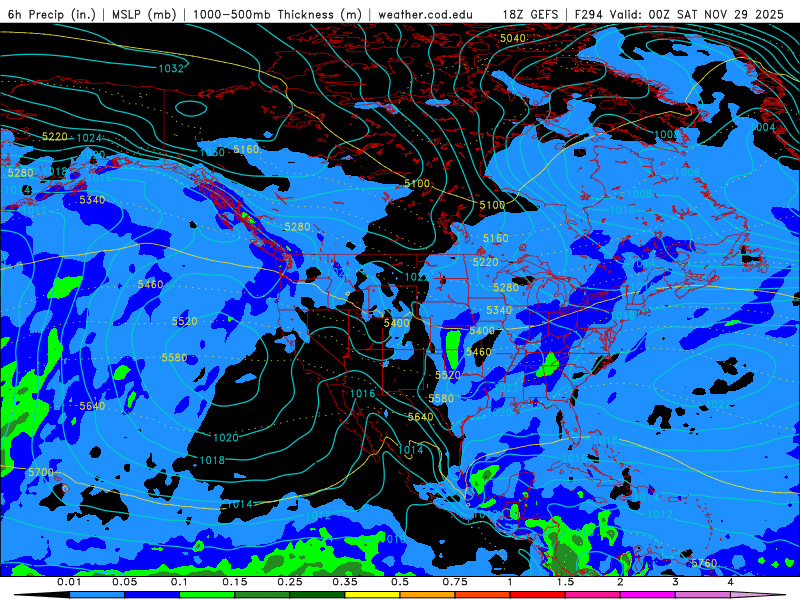Click the '6h Precip (in.)' title text

point(52,14)
